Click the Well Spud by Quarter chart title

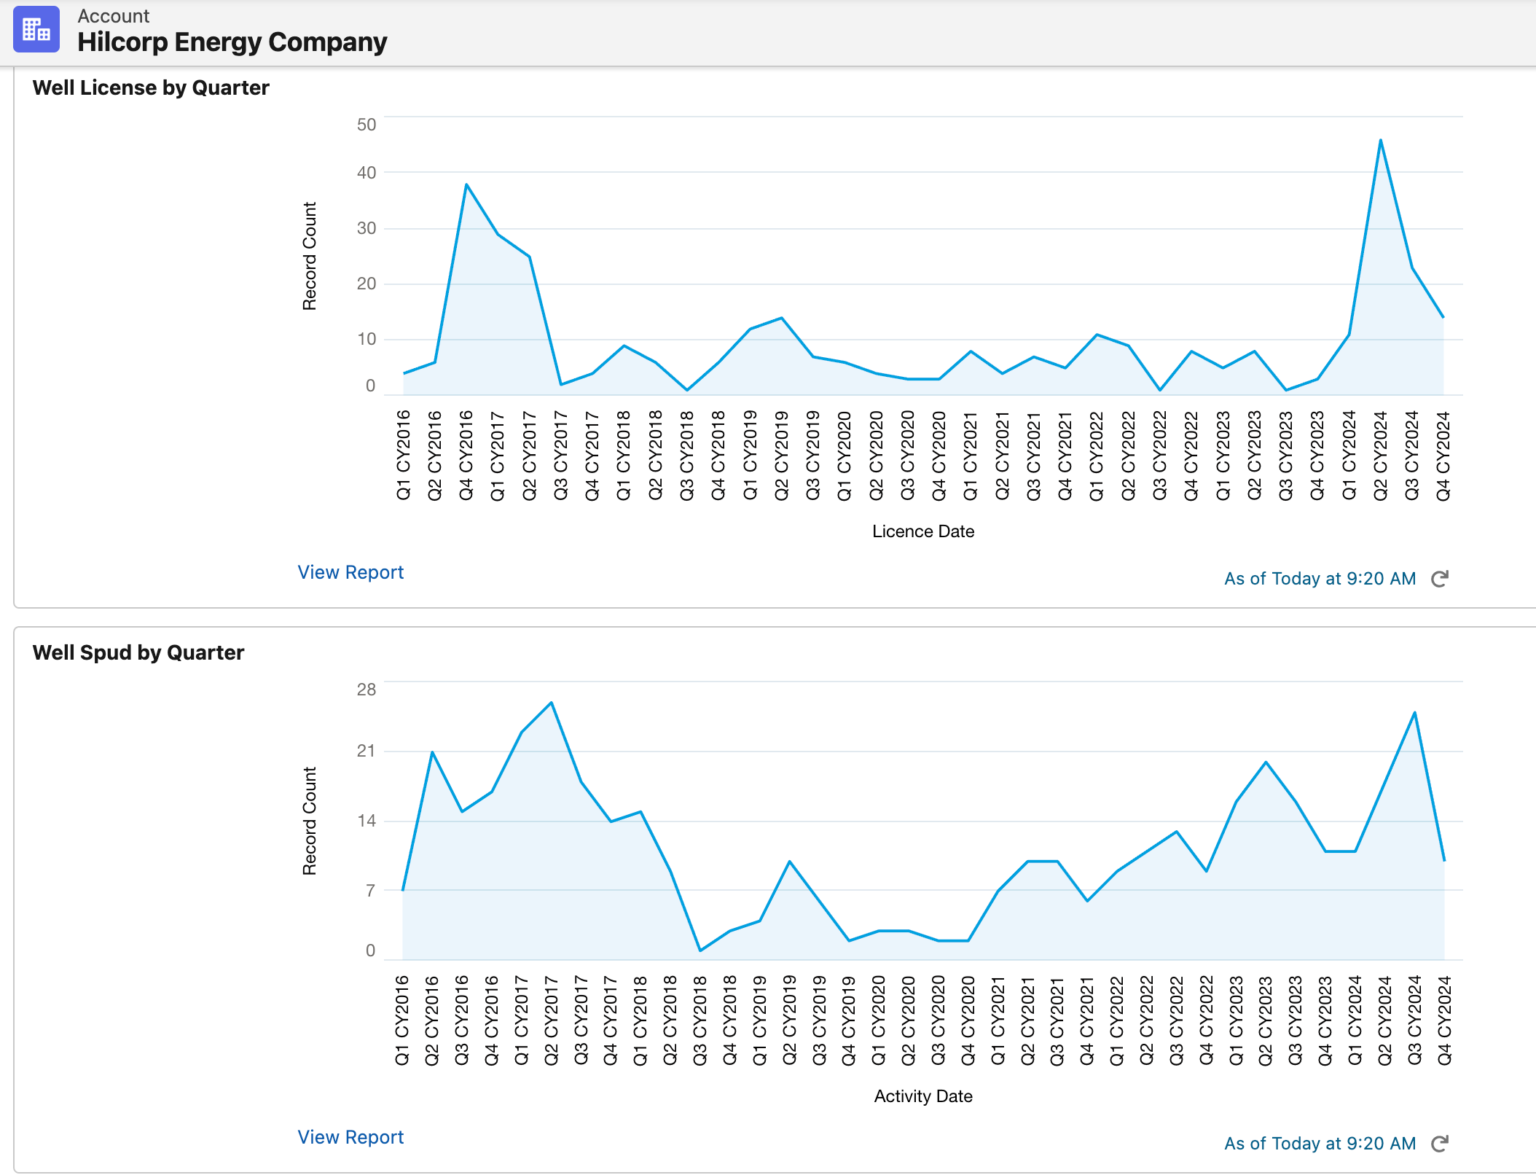[x=139, y=652]
